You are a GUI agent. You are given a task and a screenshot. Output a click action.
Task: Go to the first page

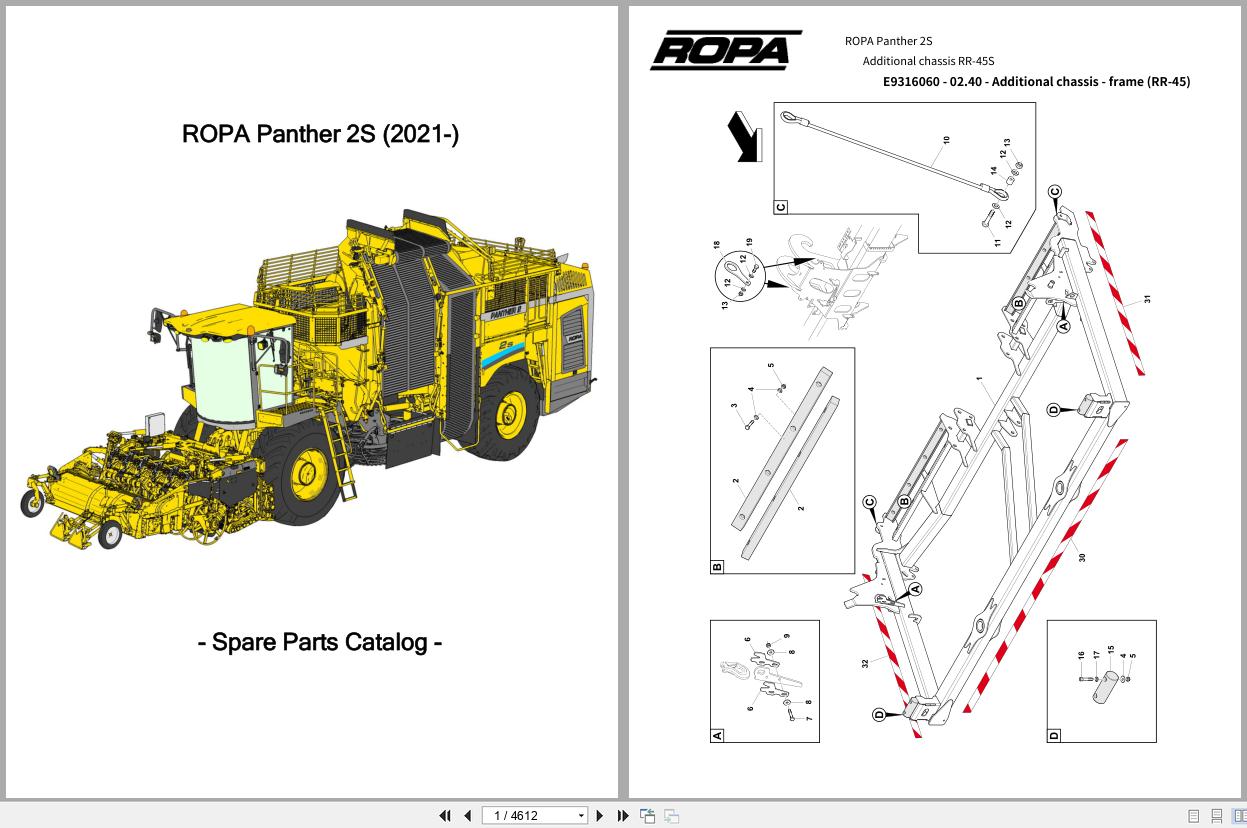click(x=445, y=815)
